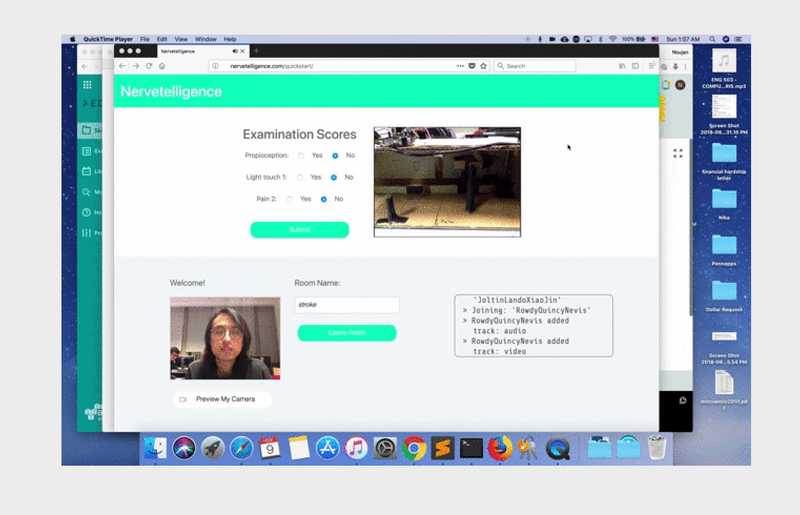Open the ENG 503 mp3 desktop file

[x=724, y=68]
